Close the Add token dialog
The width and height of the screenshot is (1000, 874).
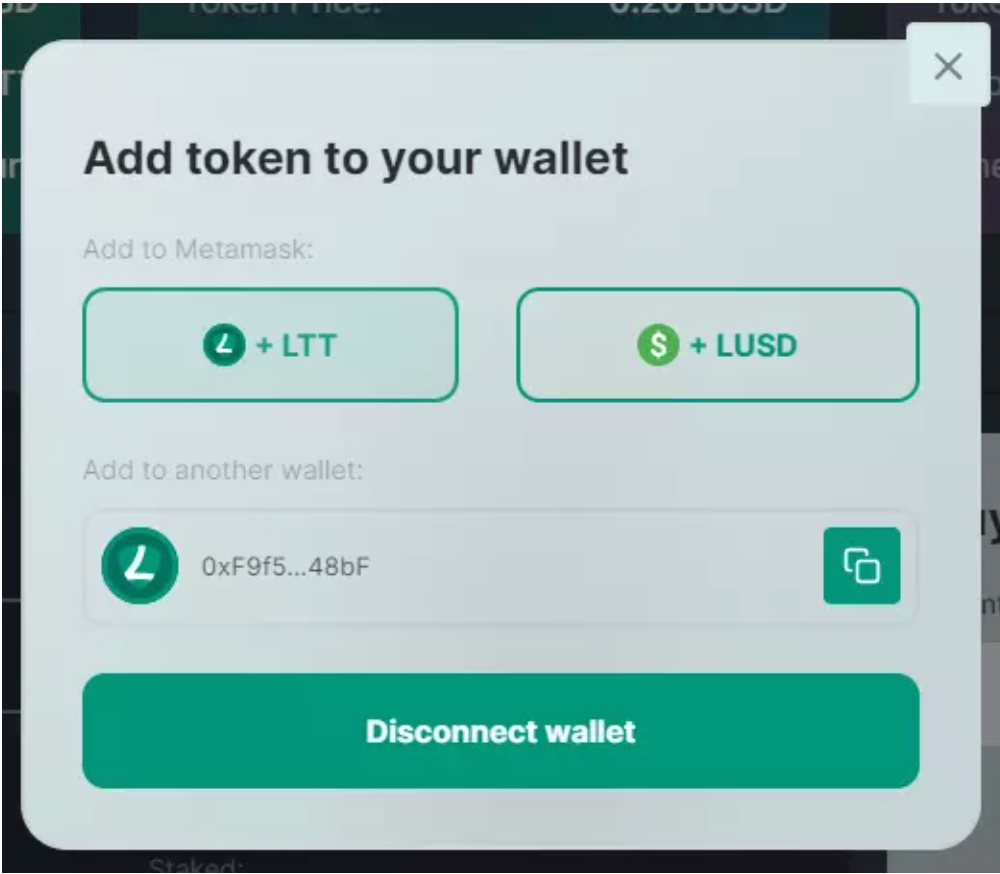(948, 66)
